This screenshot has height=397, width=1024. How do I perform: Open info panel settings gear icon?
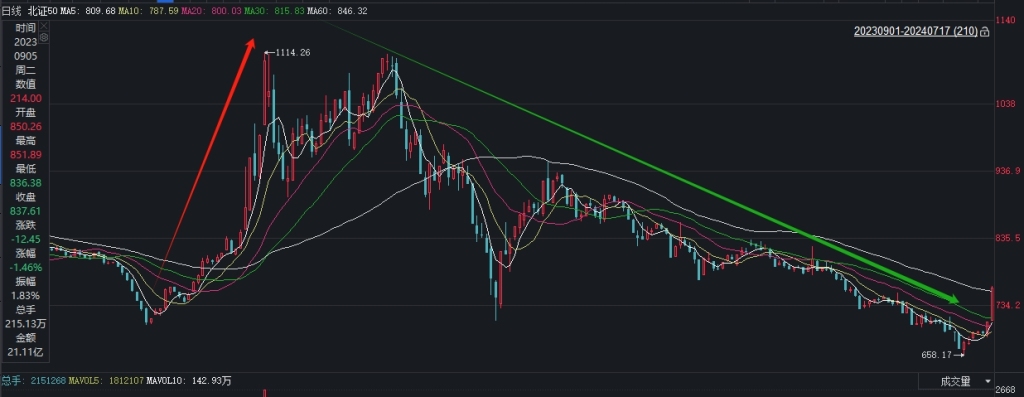[44, 37]
